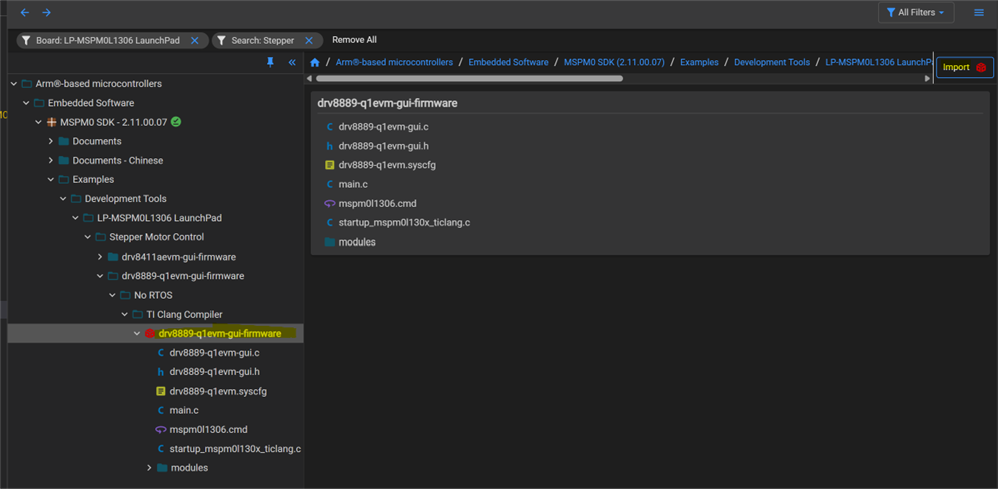Click breadcrumb scrollbar left arrow
This screenshot has height=489, width=998.
(310, 78)
